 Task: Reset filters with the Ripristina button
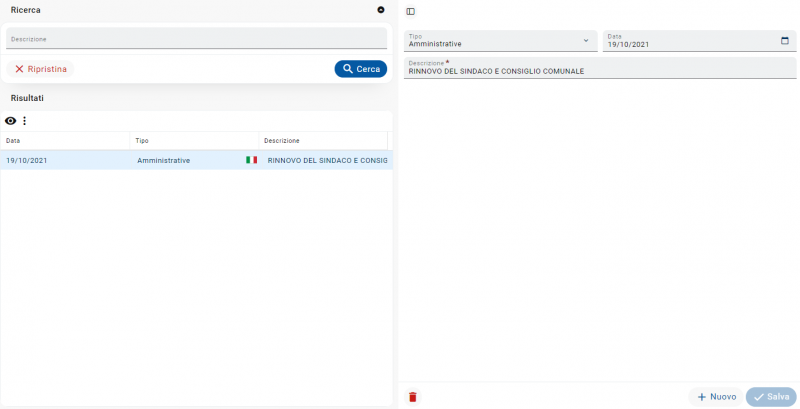click(x=40, y=69)
